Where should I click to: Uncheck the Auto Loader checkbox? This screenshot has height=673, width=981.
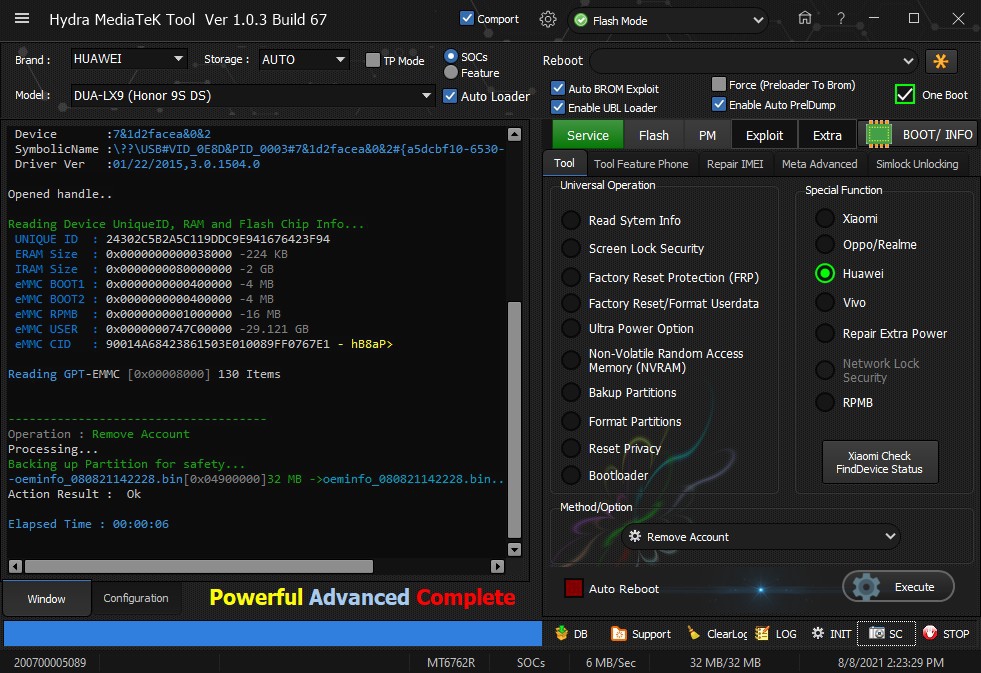coord(449,96)
